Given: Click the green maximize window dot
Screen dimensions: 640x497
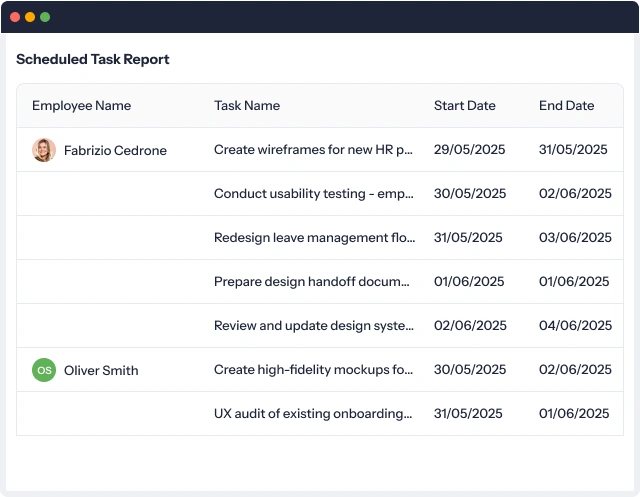Looking at the screenshot, I should 45,17.
